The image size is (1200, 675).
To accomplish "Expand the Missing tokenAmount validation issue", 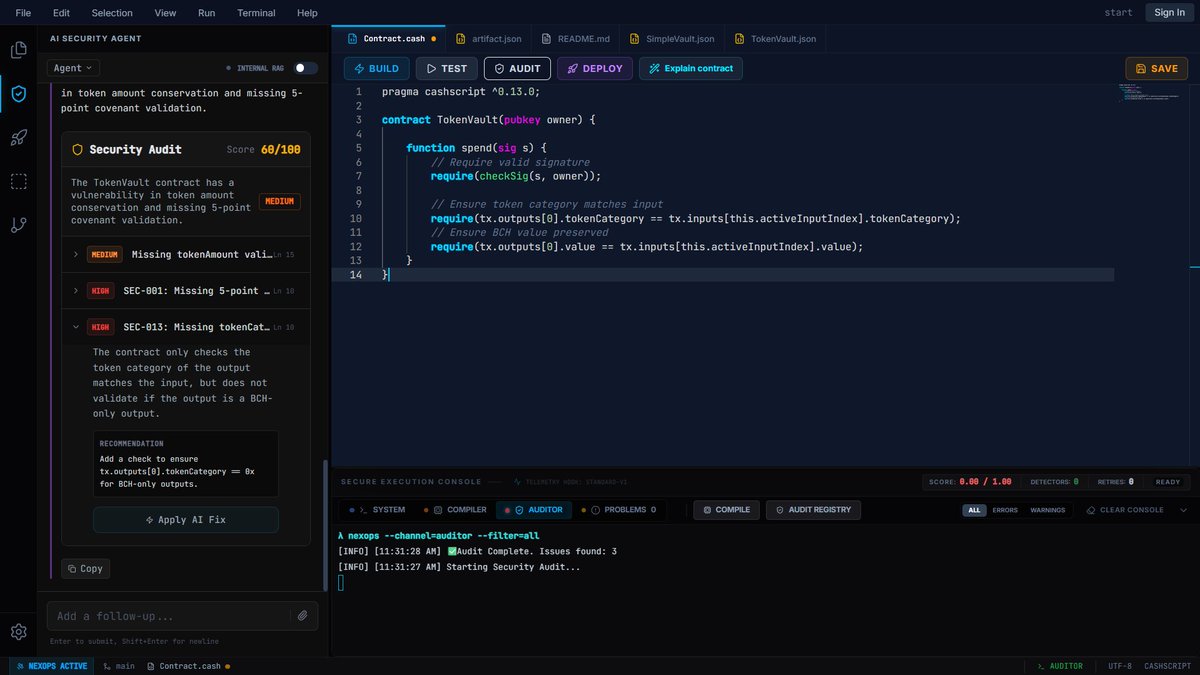I will pyautogui.click(x=185, y=254).
